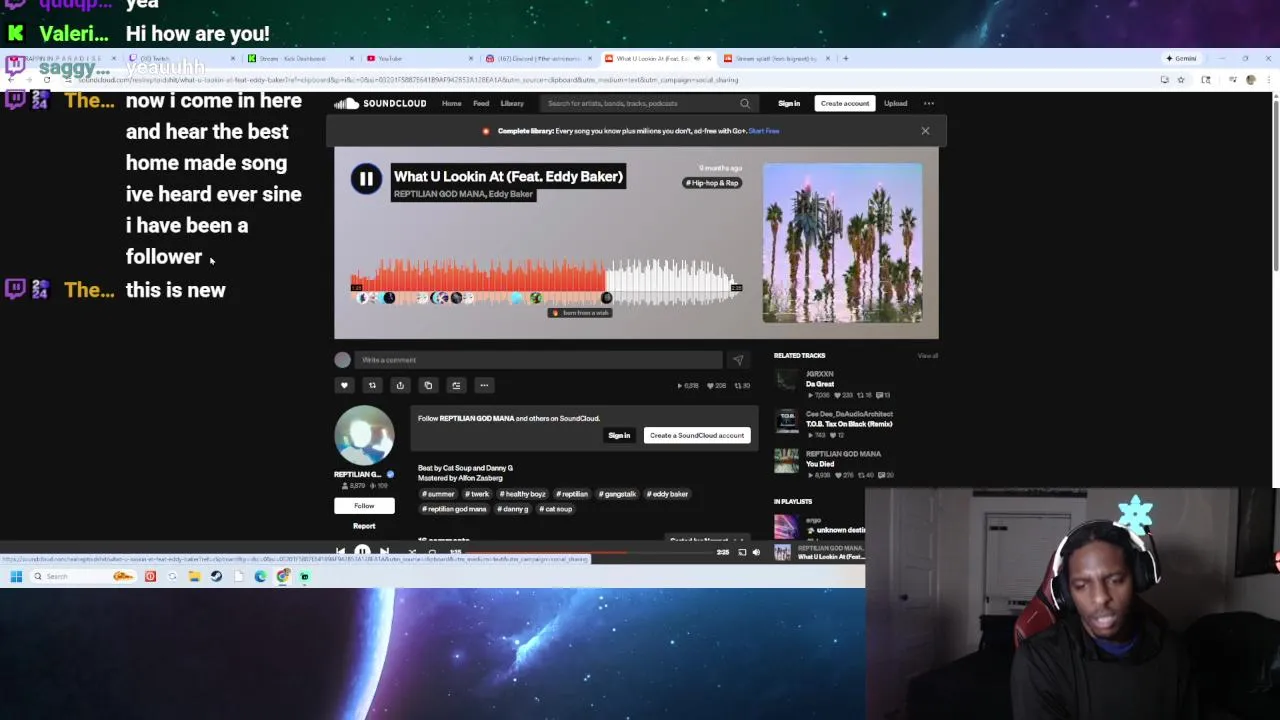Image resolution: width=1280 pixels, height=720 pixels.
Task: Seek on the bottom player progress bar
Action: point(590,552)
